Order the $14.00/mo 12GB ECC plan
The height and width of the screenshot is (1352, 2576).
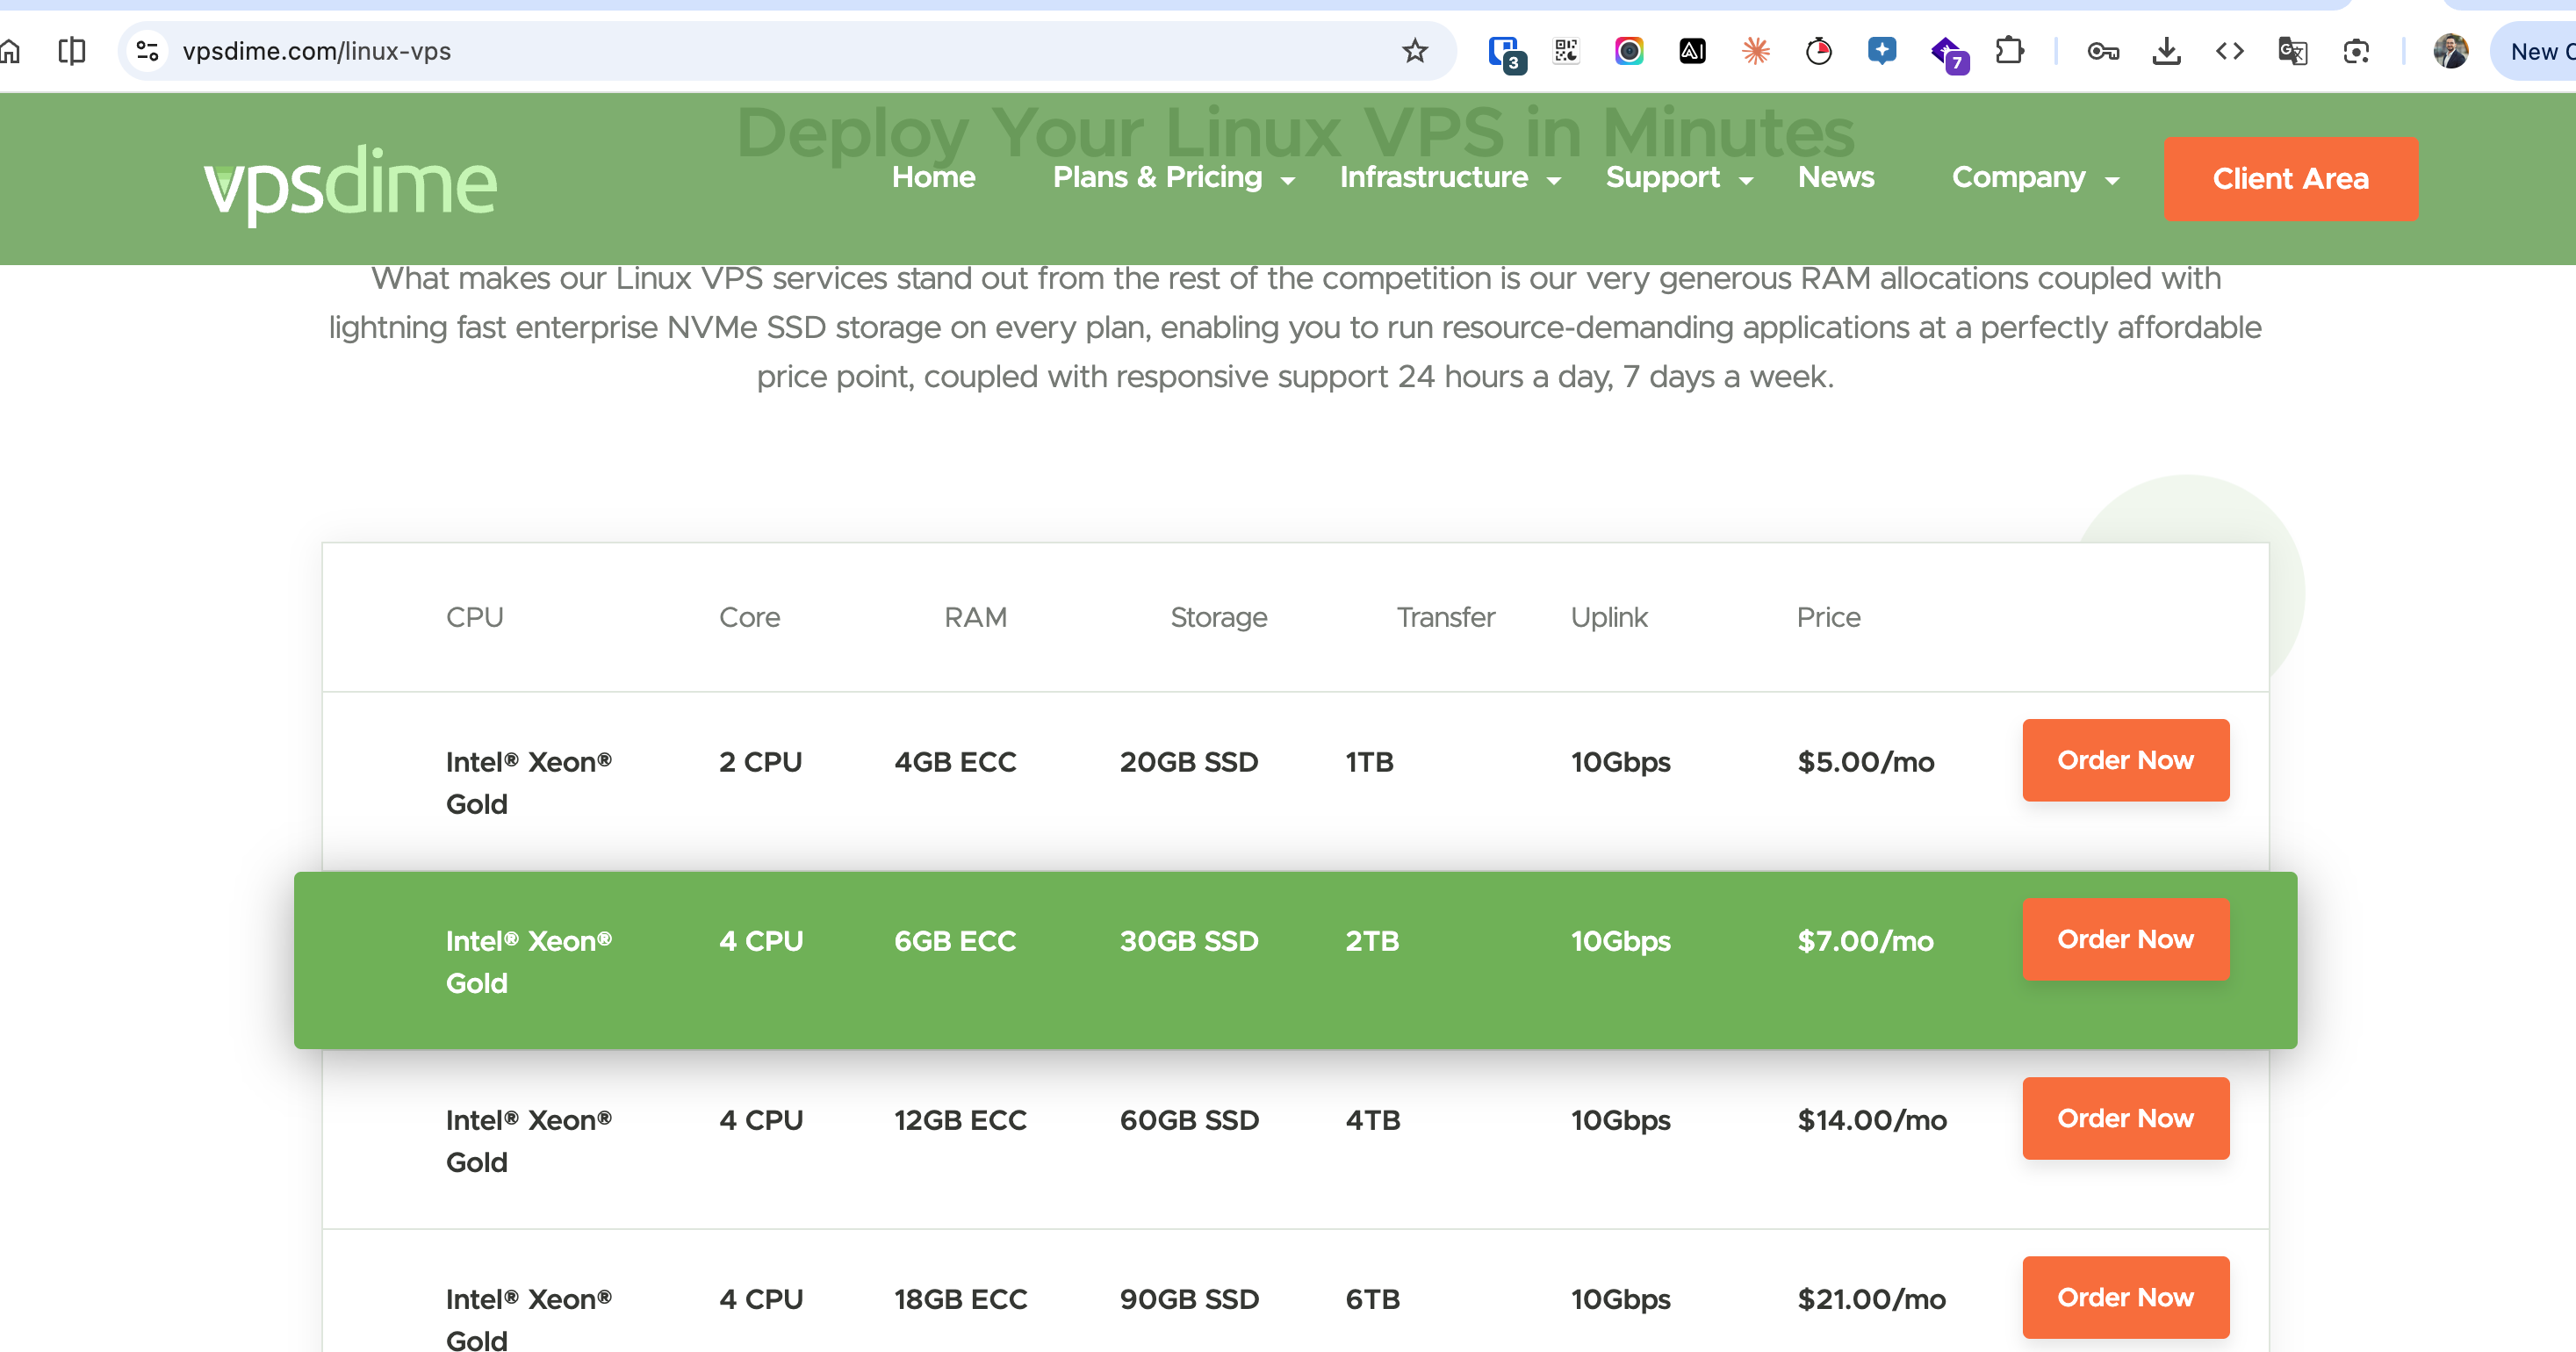[x=2125, y=1118]
